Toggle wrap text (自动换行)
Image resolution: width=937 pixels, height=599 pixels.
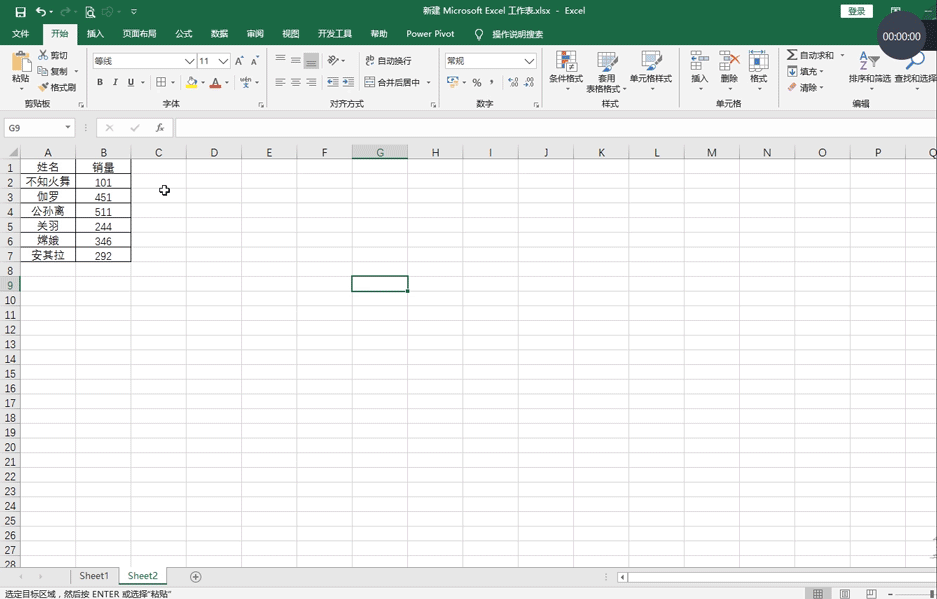pyautogui.click(x=388, y=60)
